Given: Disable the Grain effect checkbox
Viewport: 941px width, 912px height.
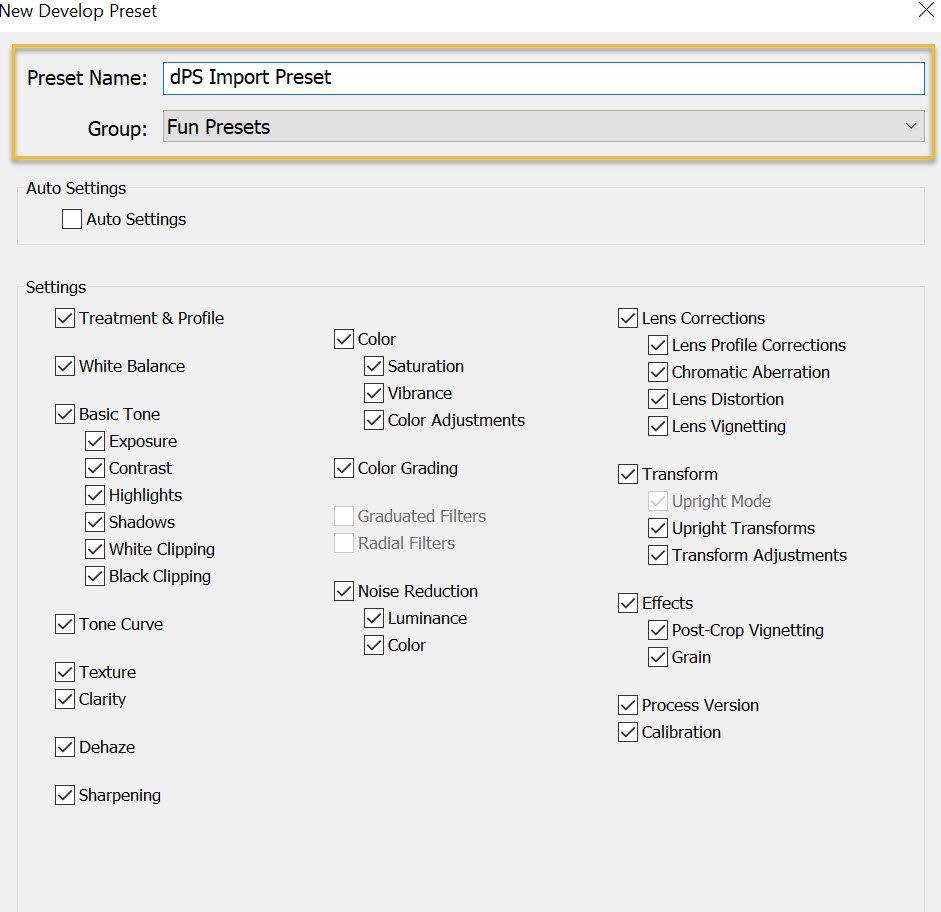Looking at the screenshot, I should (658, 657).
